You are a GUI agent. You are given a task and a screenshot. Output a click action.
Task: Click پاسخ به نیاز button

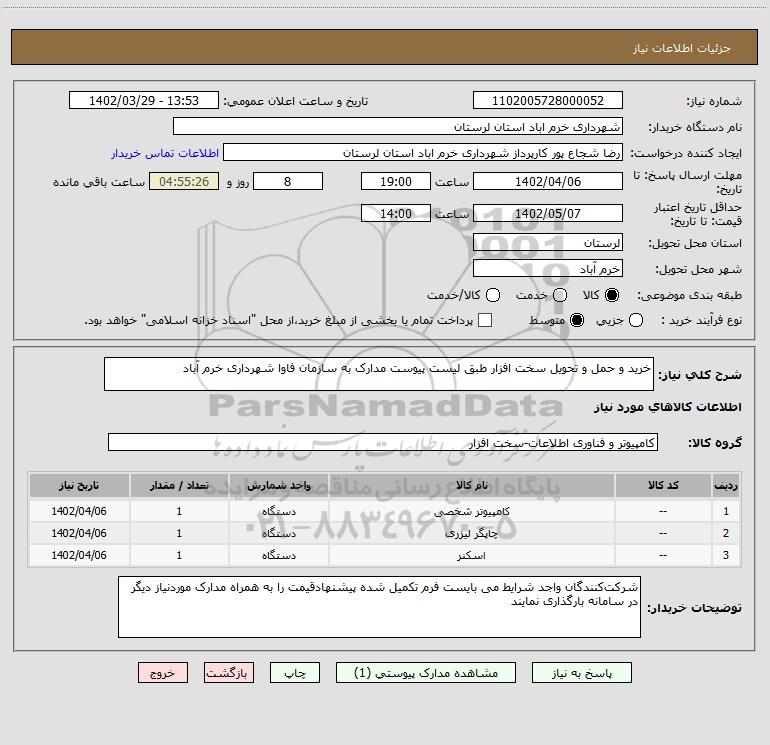pos(582,673)
